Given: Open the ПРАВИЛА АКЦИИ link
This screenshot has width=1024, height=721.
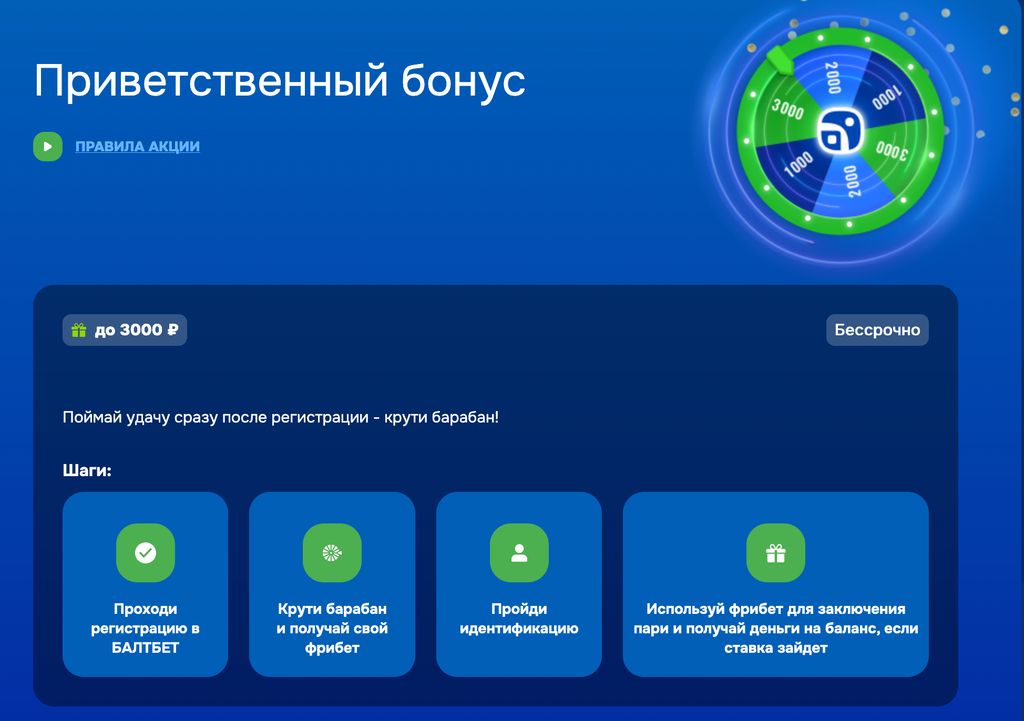Looking at the screenshot, I should tap(137, 146).
